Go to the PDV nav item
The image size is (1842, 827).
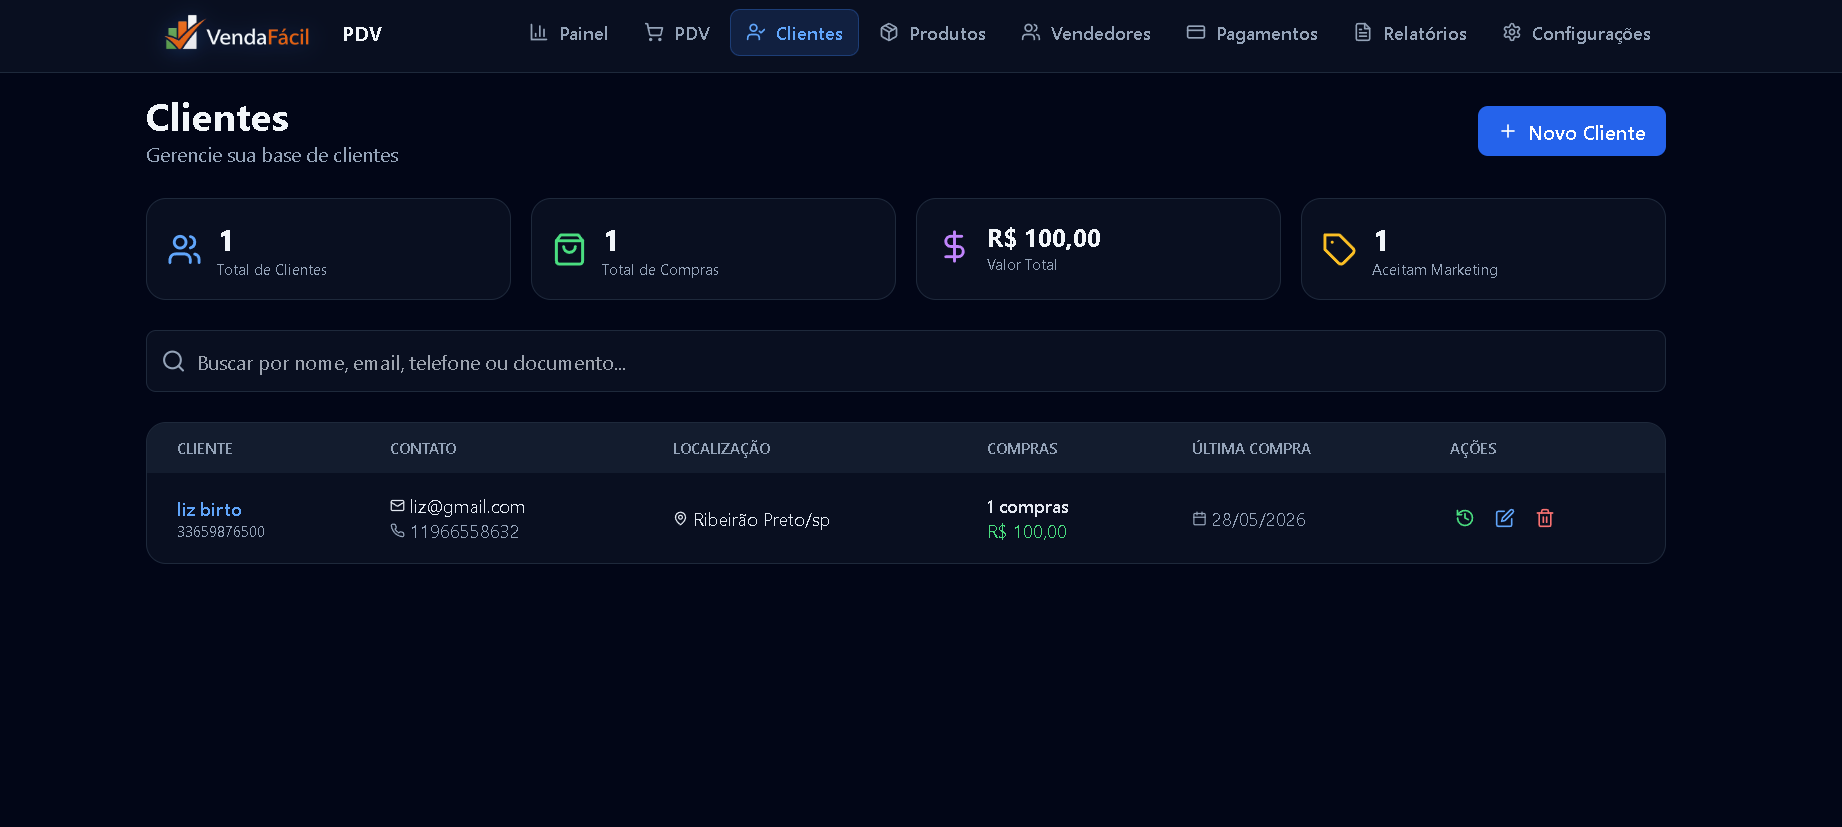click(x=677, y=33)
